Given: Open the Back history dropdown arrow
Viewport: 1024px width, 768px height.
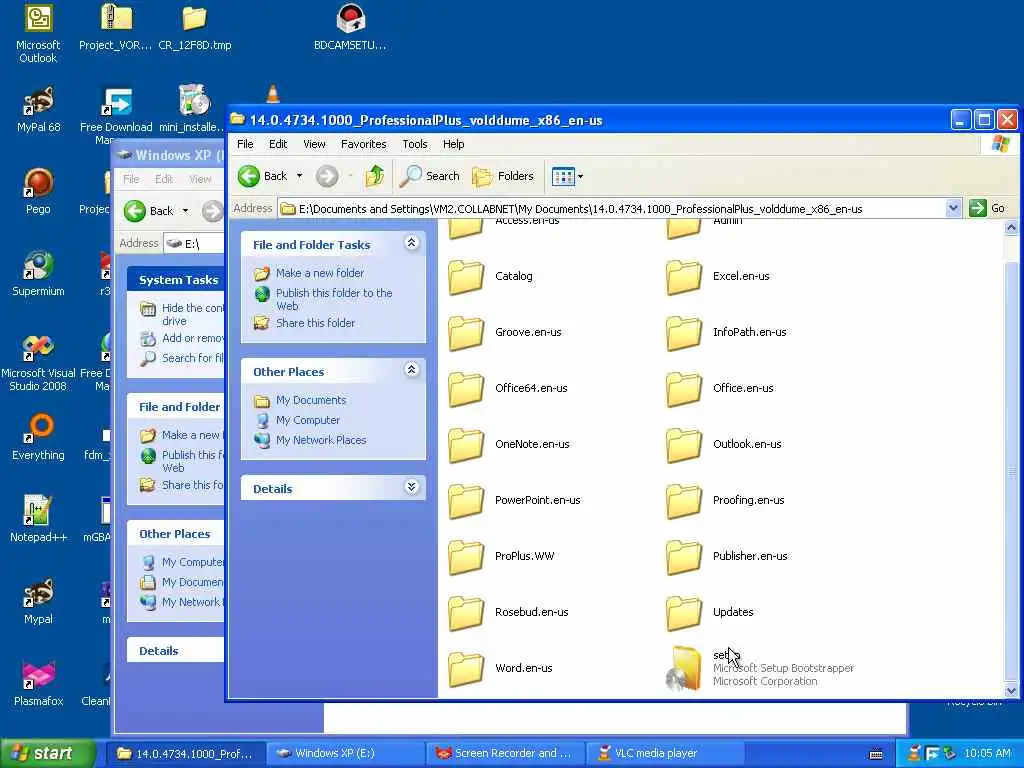Looking at the screenshot, I should (x=300, y=176).
